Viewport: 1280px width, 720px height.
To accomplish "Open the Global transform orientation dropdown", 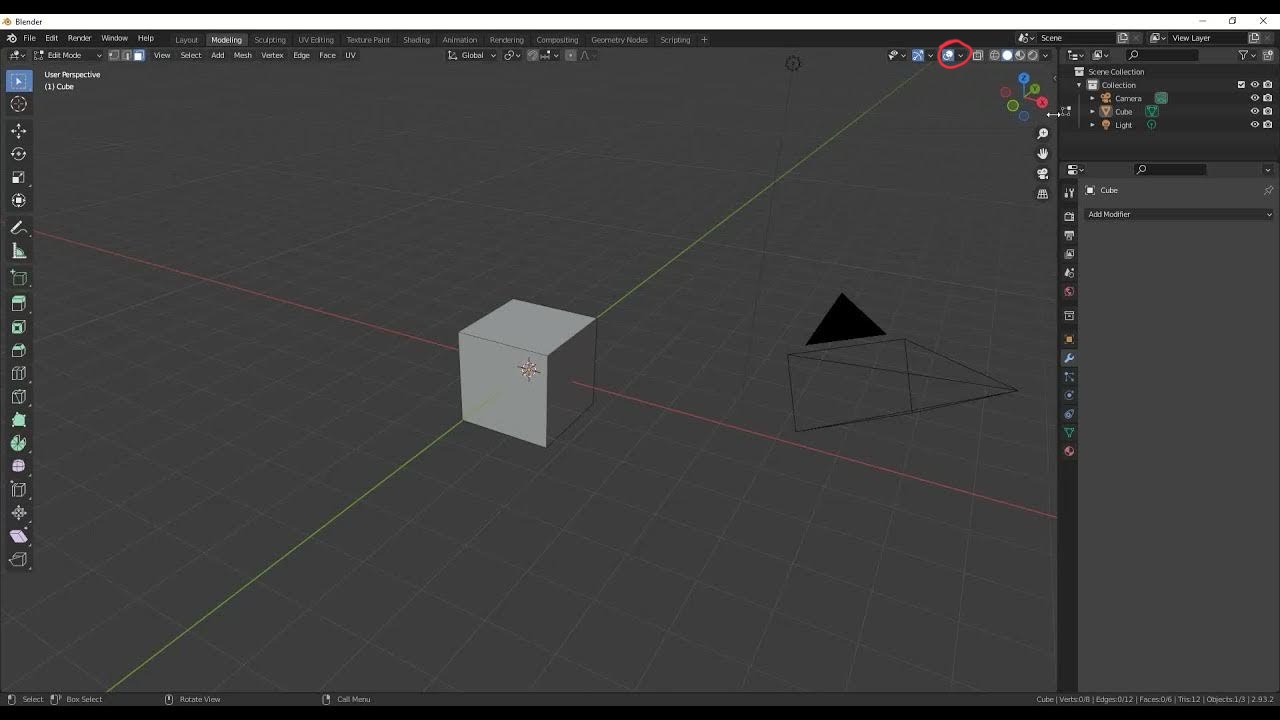I will pos(472,55).
